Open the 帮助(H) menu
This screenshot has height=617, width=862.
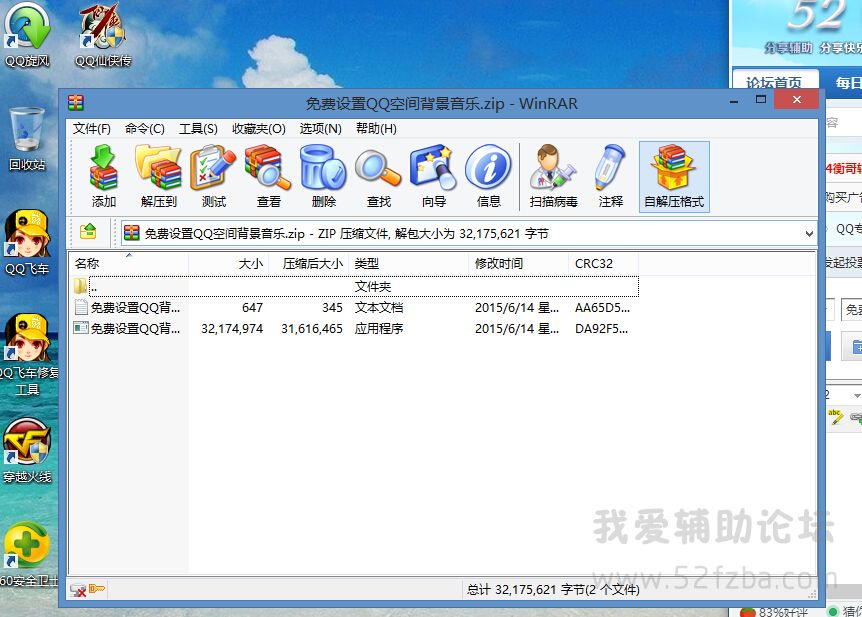[x=376, y=129]
